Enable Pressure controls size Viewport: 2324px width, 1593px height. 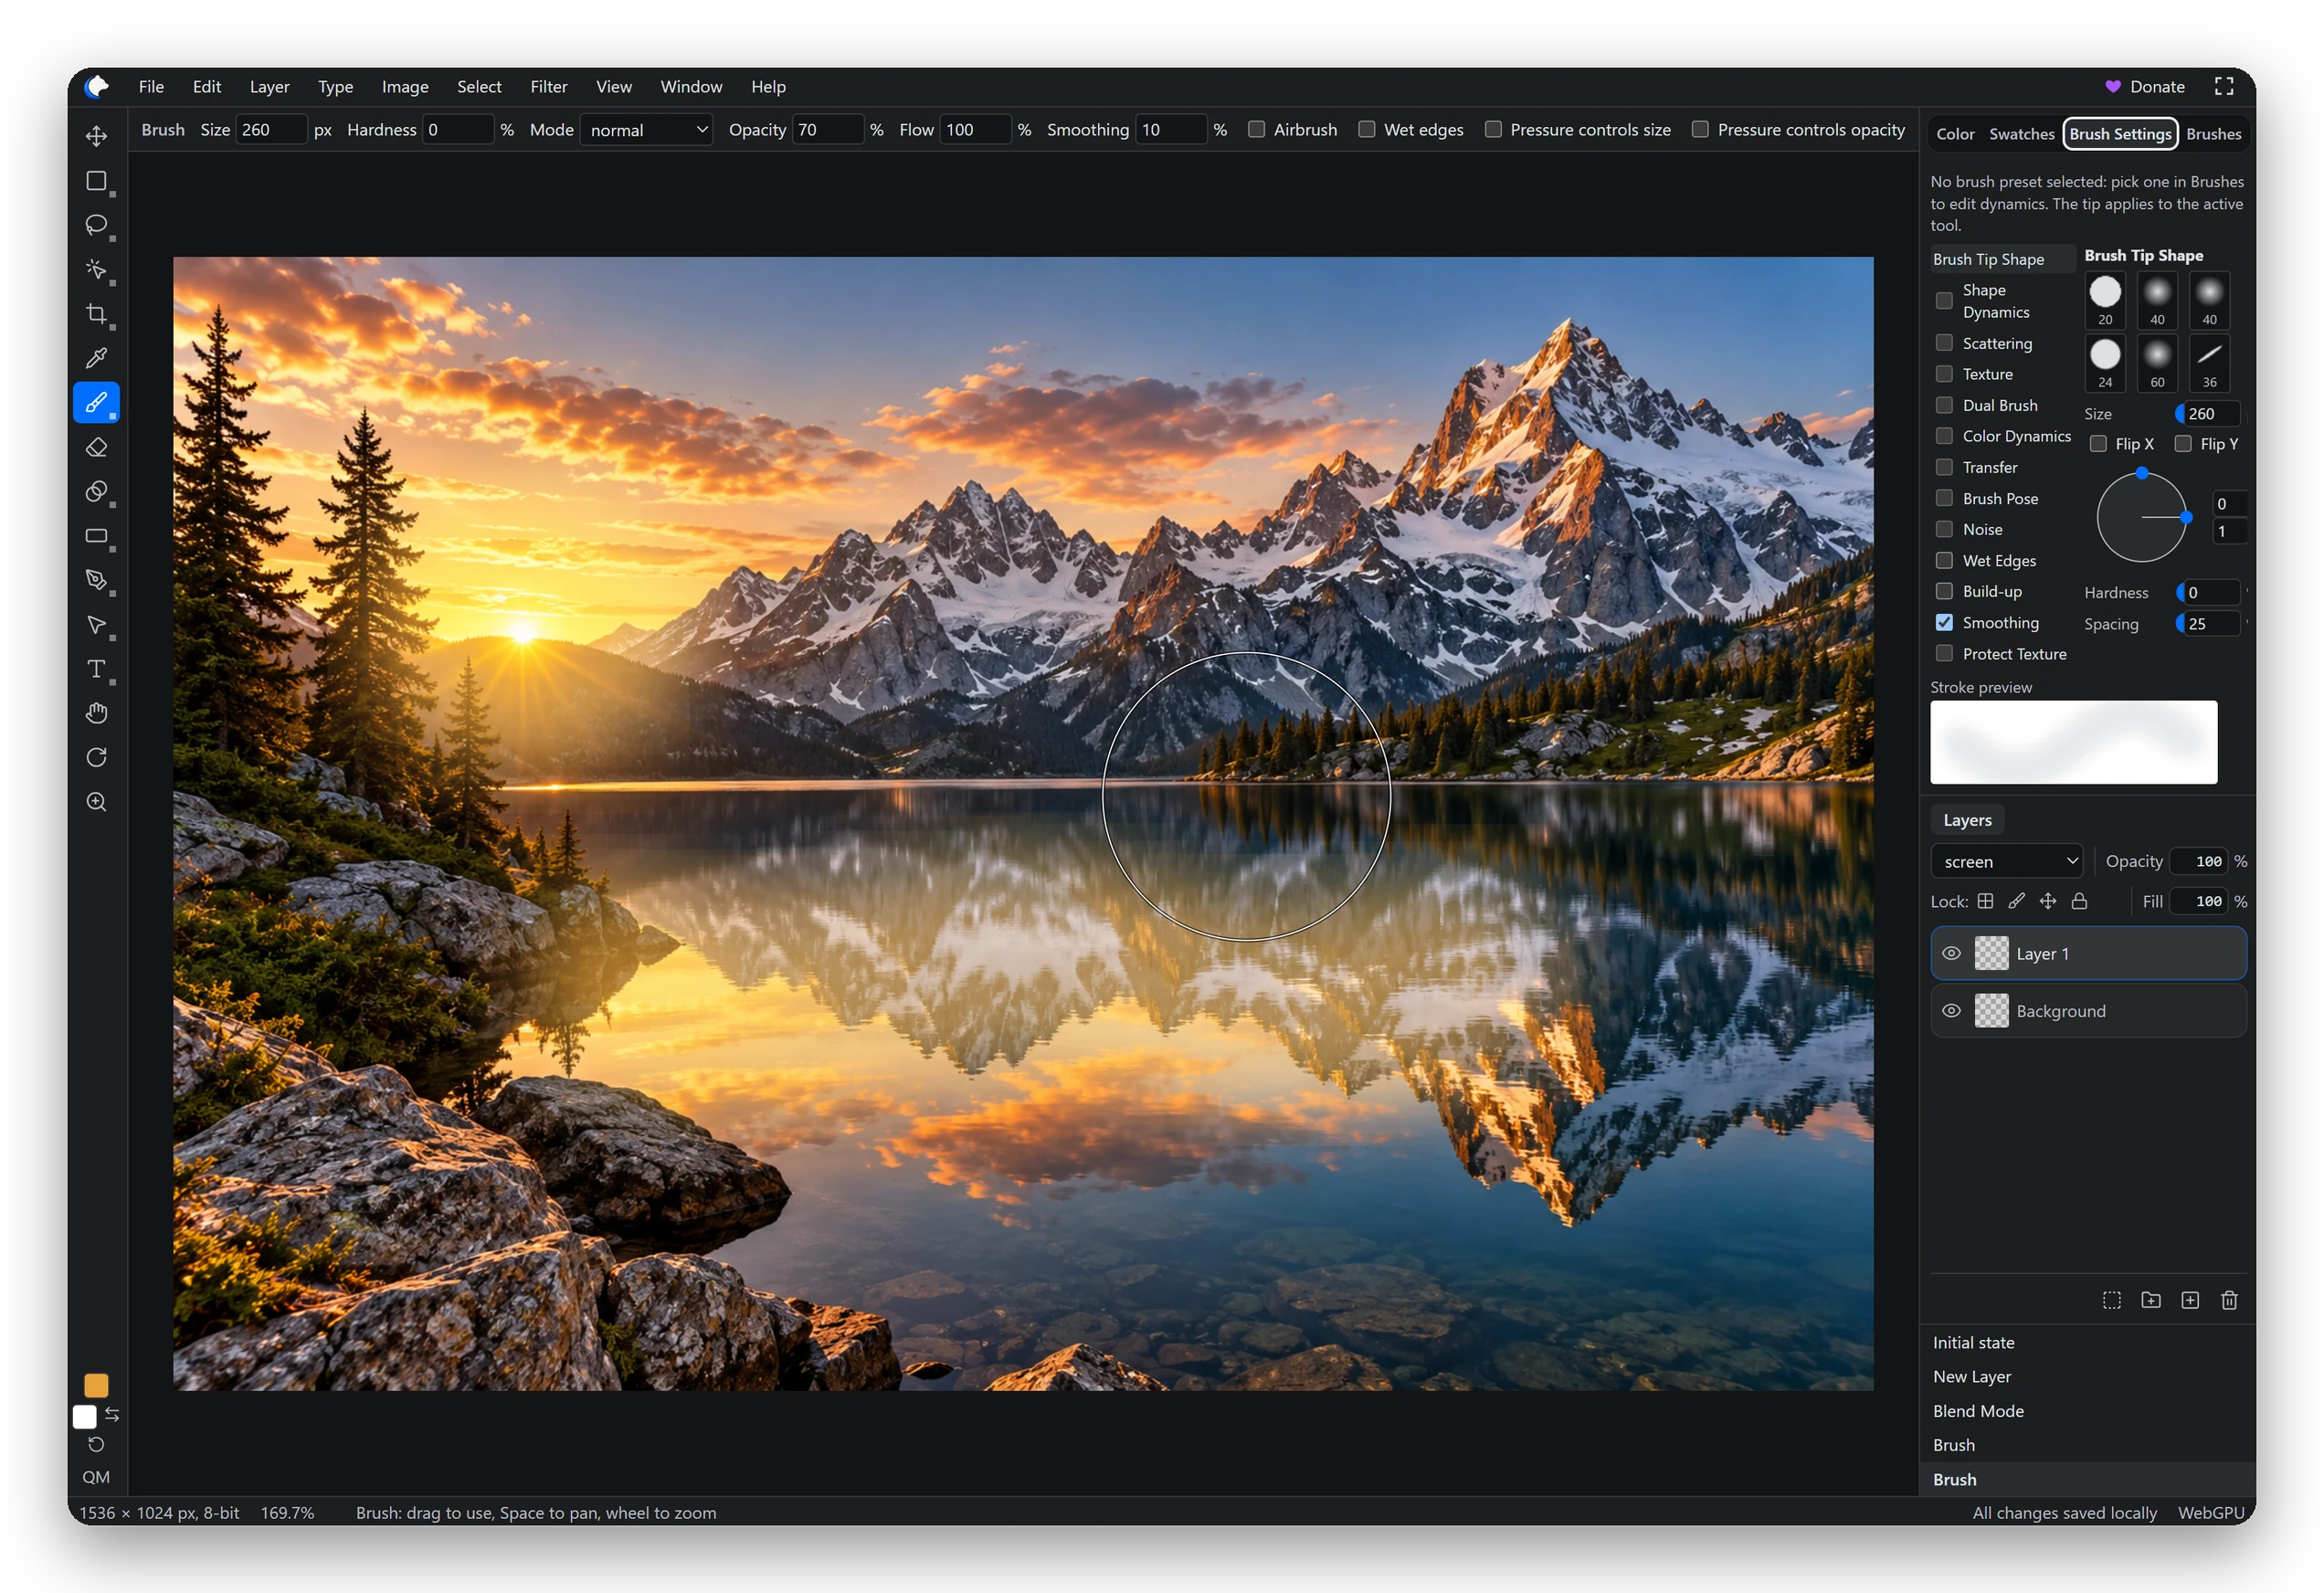pyautogui.click(x=1493, y=129)
